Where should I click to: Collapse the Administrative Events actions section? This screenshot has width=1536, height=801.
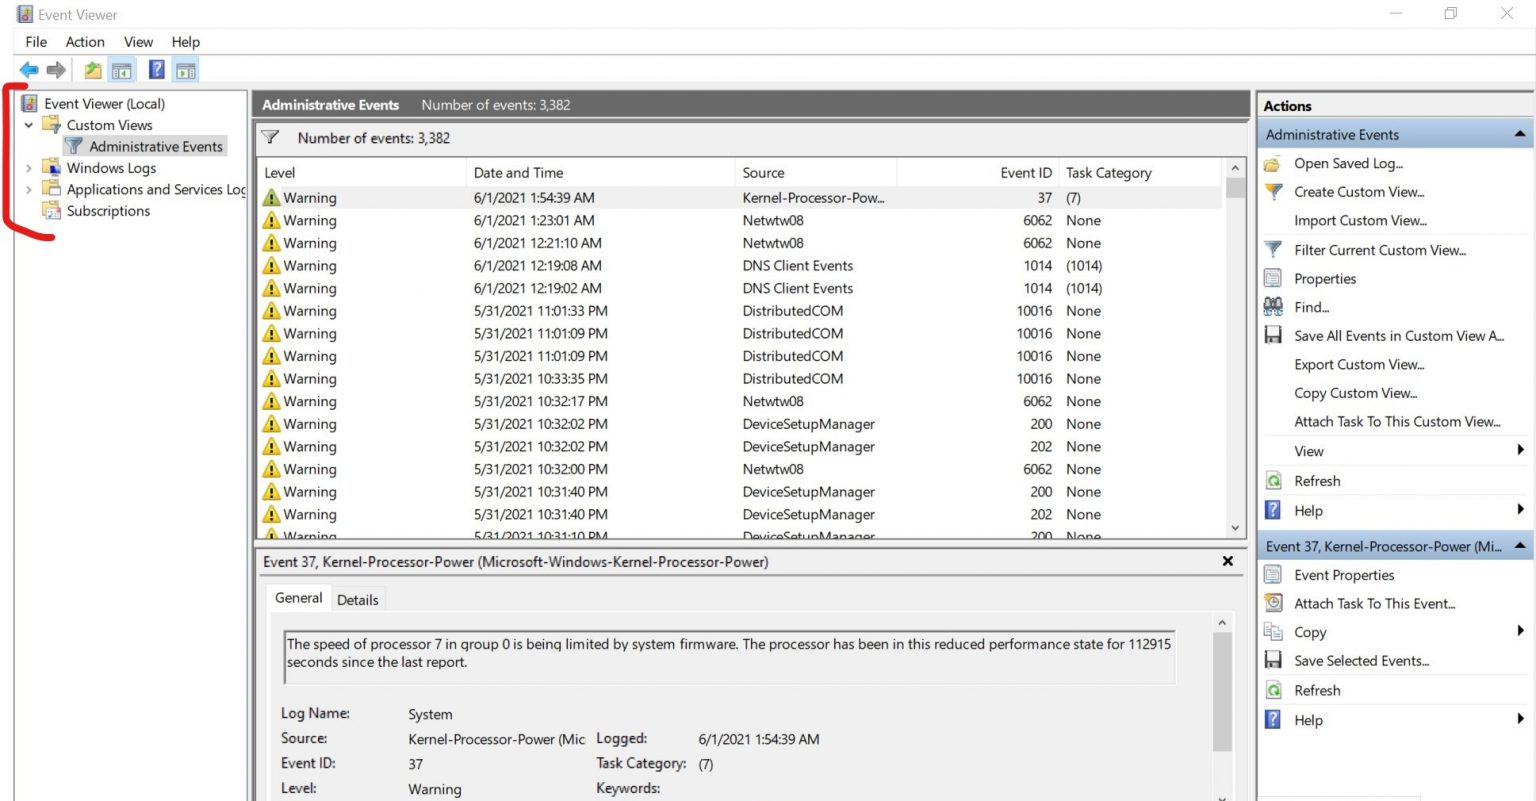[x=1521, y=133]
